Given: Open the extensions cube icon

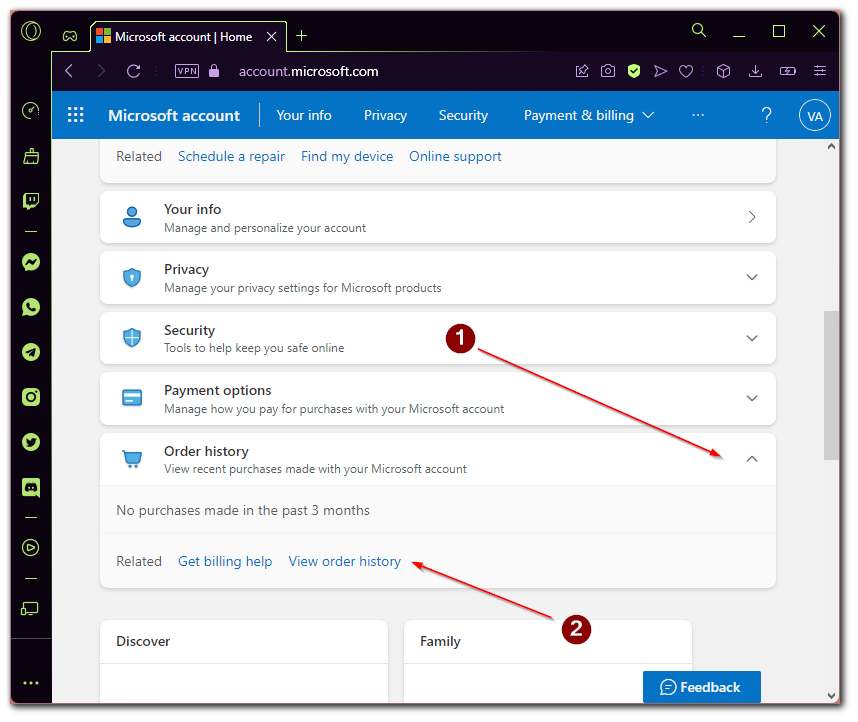Looking at the screenshot, I should [x=723, y=71].
